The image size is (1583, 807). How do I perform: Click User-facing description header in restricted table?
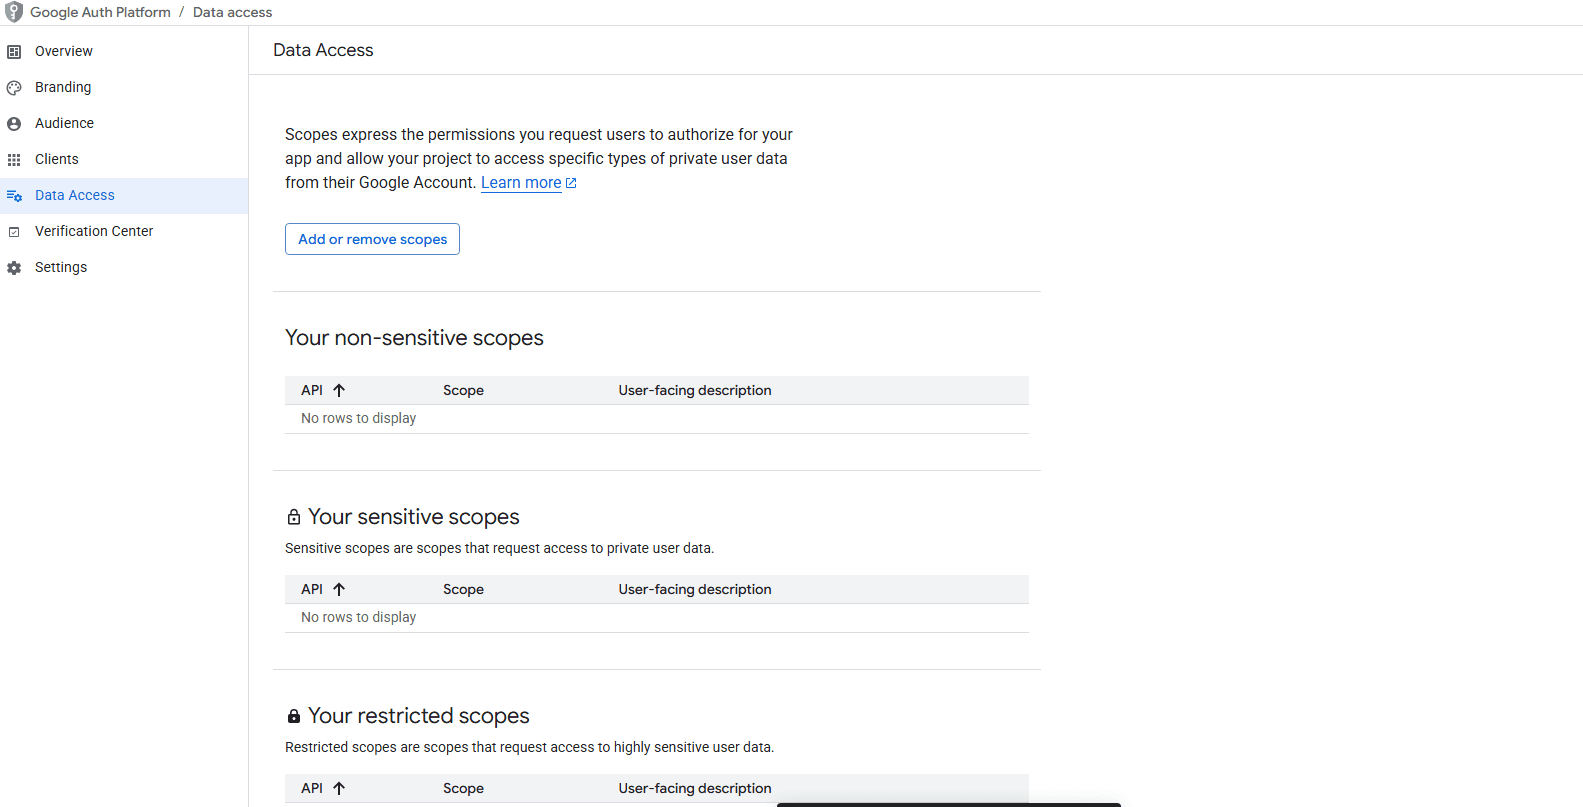[x=695, y=788]
